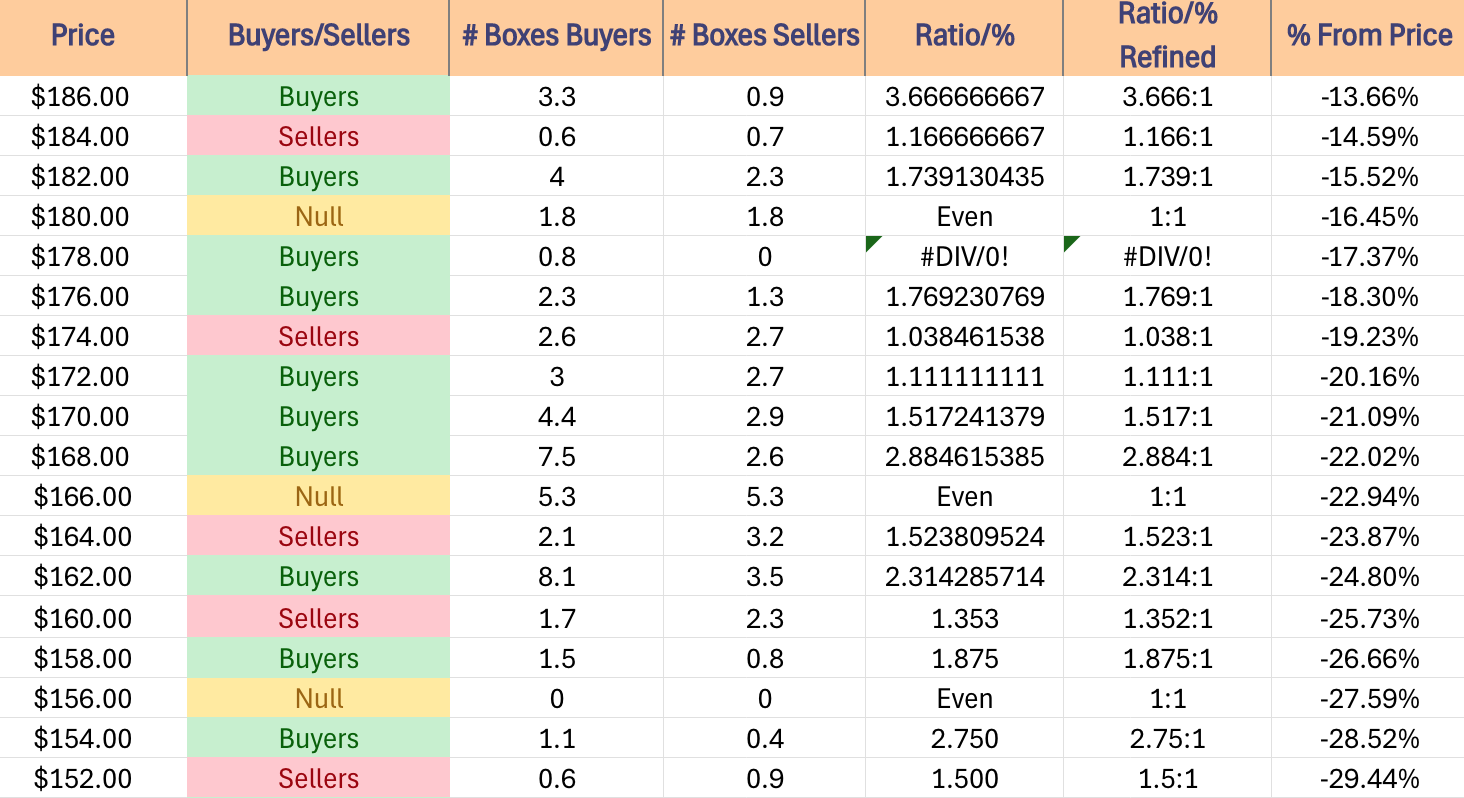Viewport: 1464px width, 798px height.
Task: Click the $156.00 price cell
Action: [x=93, y=699]
